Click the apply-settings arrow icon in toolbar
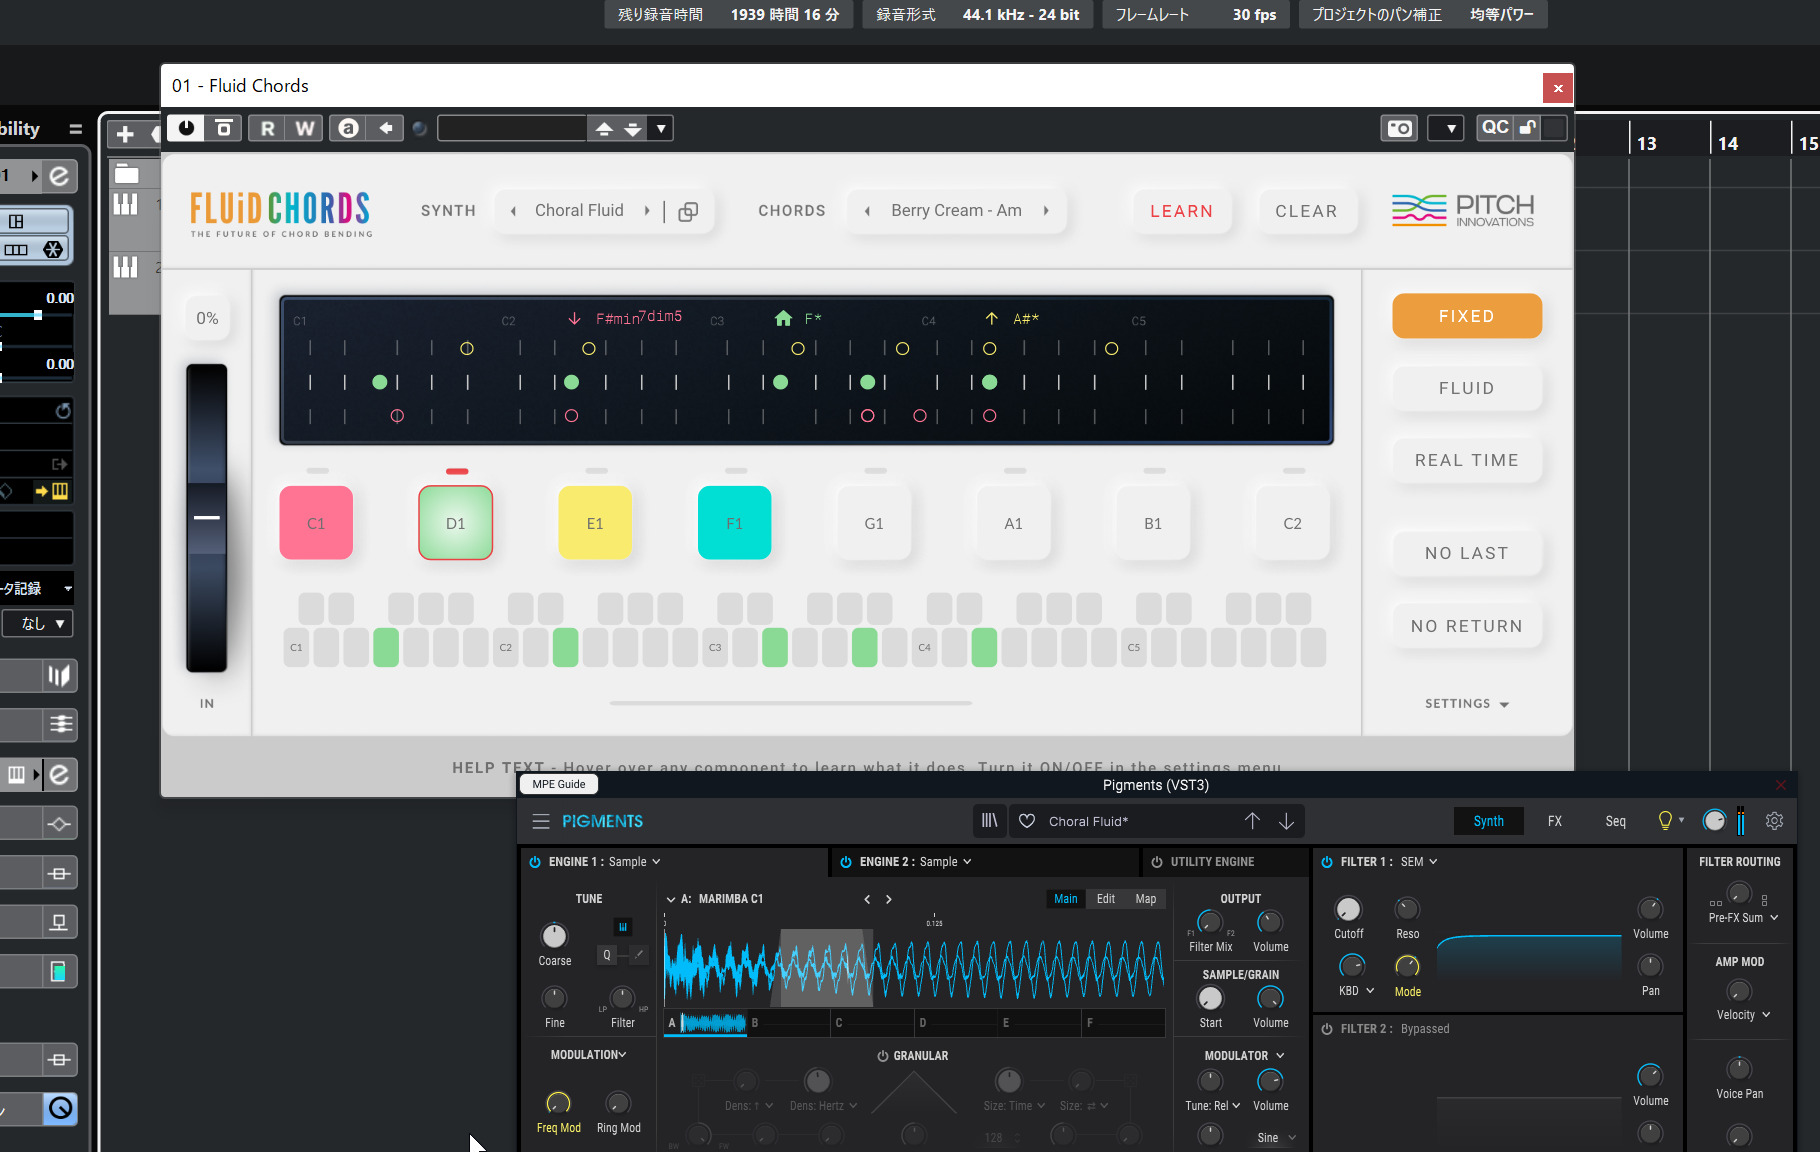This screenshot has width=1820, height=1152. 385,128
